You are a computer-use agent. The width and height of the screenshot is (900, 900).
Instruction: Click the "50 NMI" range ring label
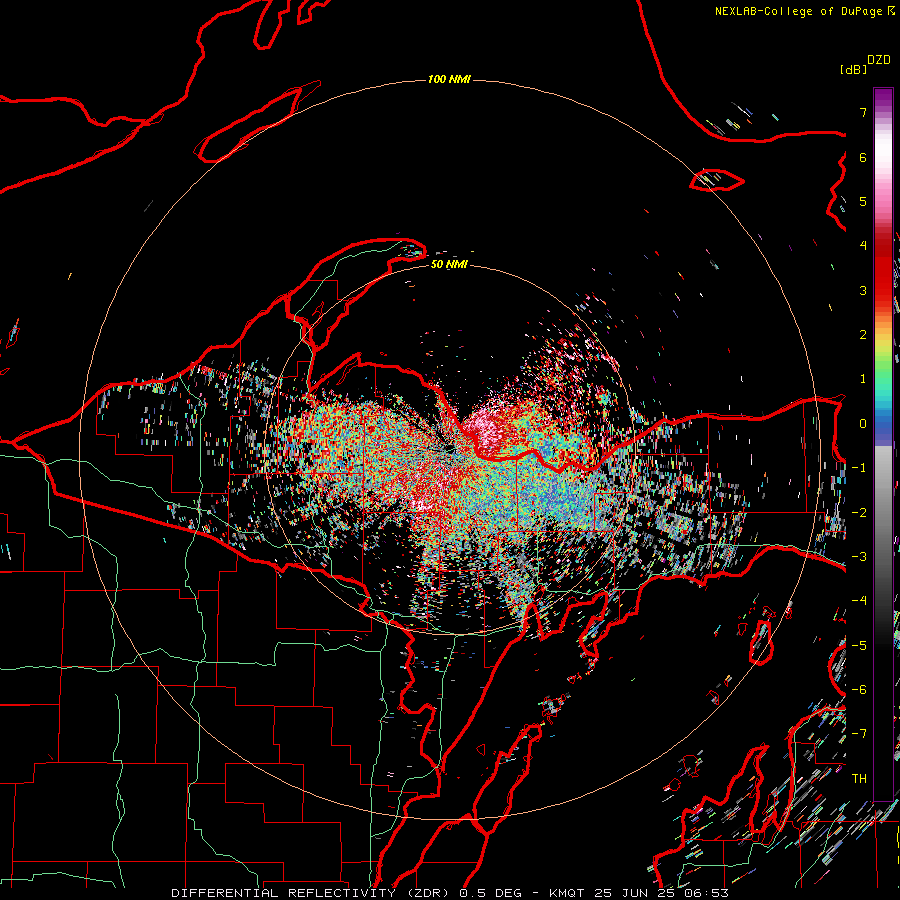pos(449,264)
